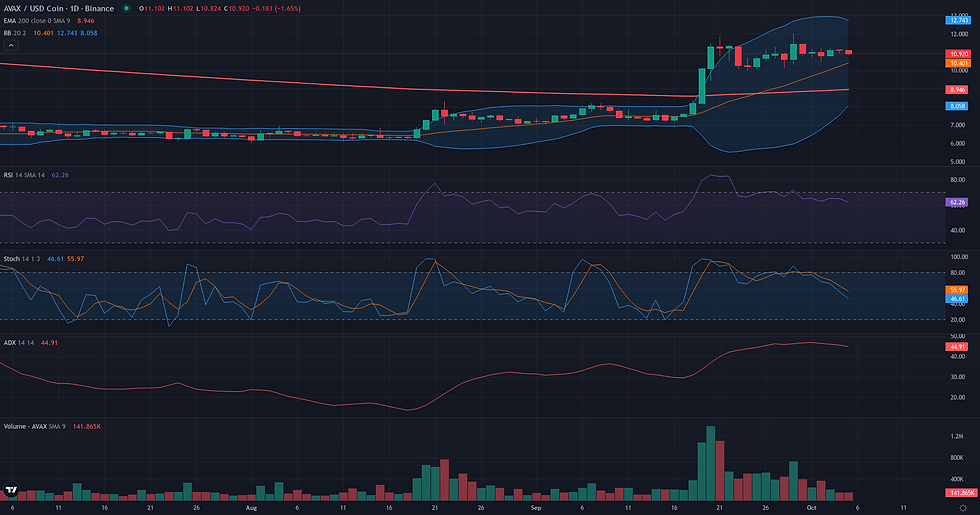
Task: Click the RSI value 62.26 in legend
Action: pos(60,175)
